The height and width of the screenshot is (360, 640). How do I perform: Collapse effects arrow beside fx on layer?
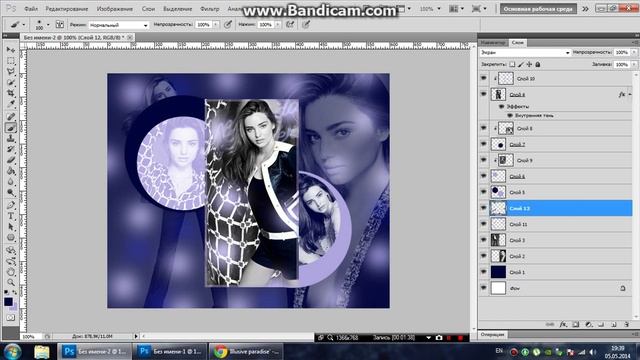(630, 94)
